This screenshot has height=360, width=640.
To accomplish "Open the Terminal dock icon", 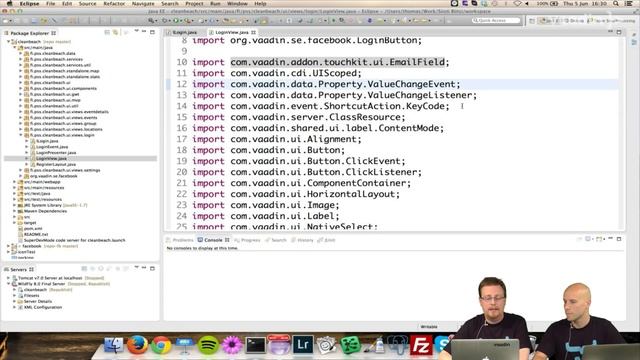I will pyautogui.click(x=256, y=345).
